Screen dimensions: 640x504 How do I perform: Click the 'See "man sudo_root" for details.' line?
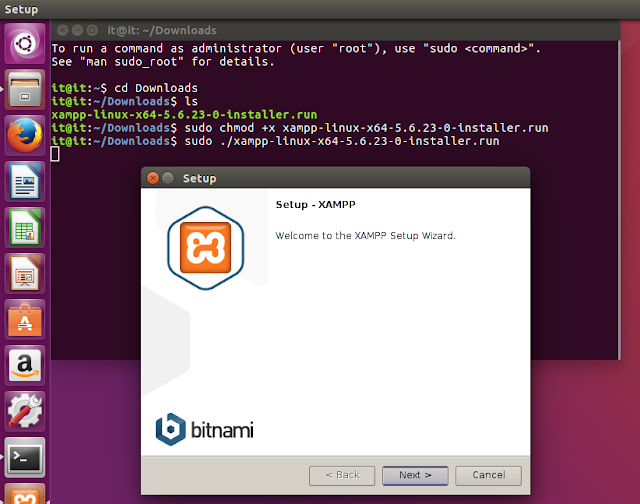pos(163,62)
